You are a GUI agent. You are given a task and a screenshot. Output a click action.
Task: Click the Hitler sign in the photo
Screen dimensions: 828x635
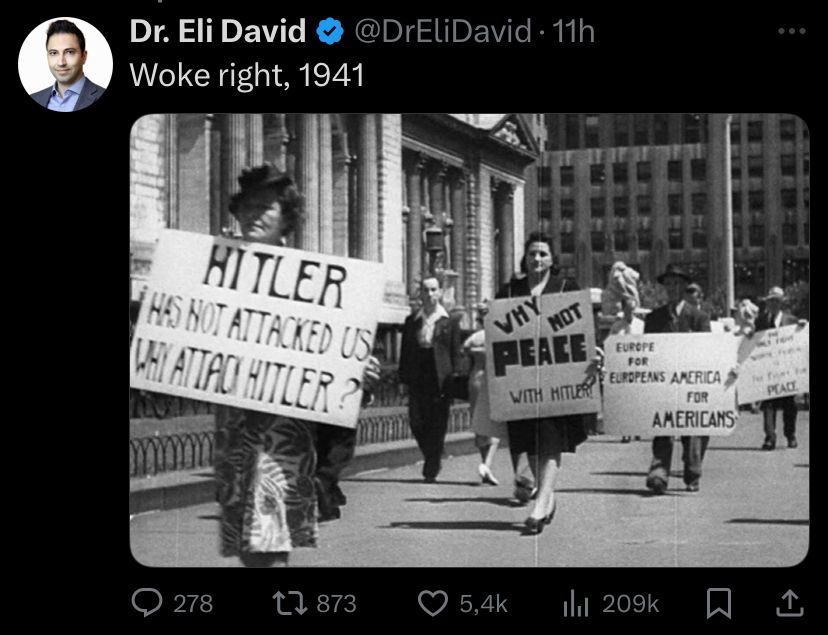[256, 327]
